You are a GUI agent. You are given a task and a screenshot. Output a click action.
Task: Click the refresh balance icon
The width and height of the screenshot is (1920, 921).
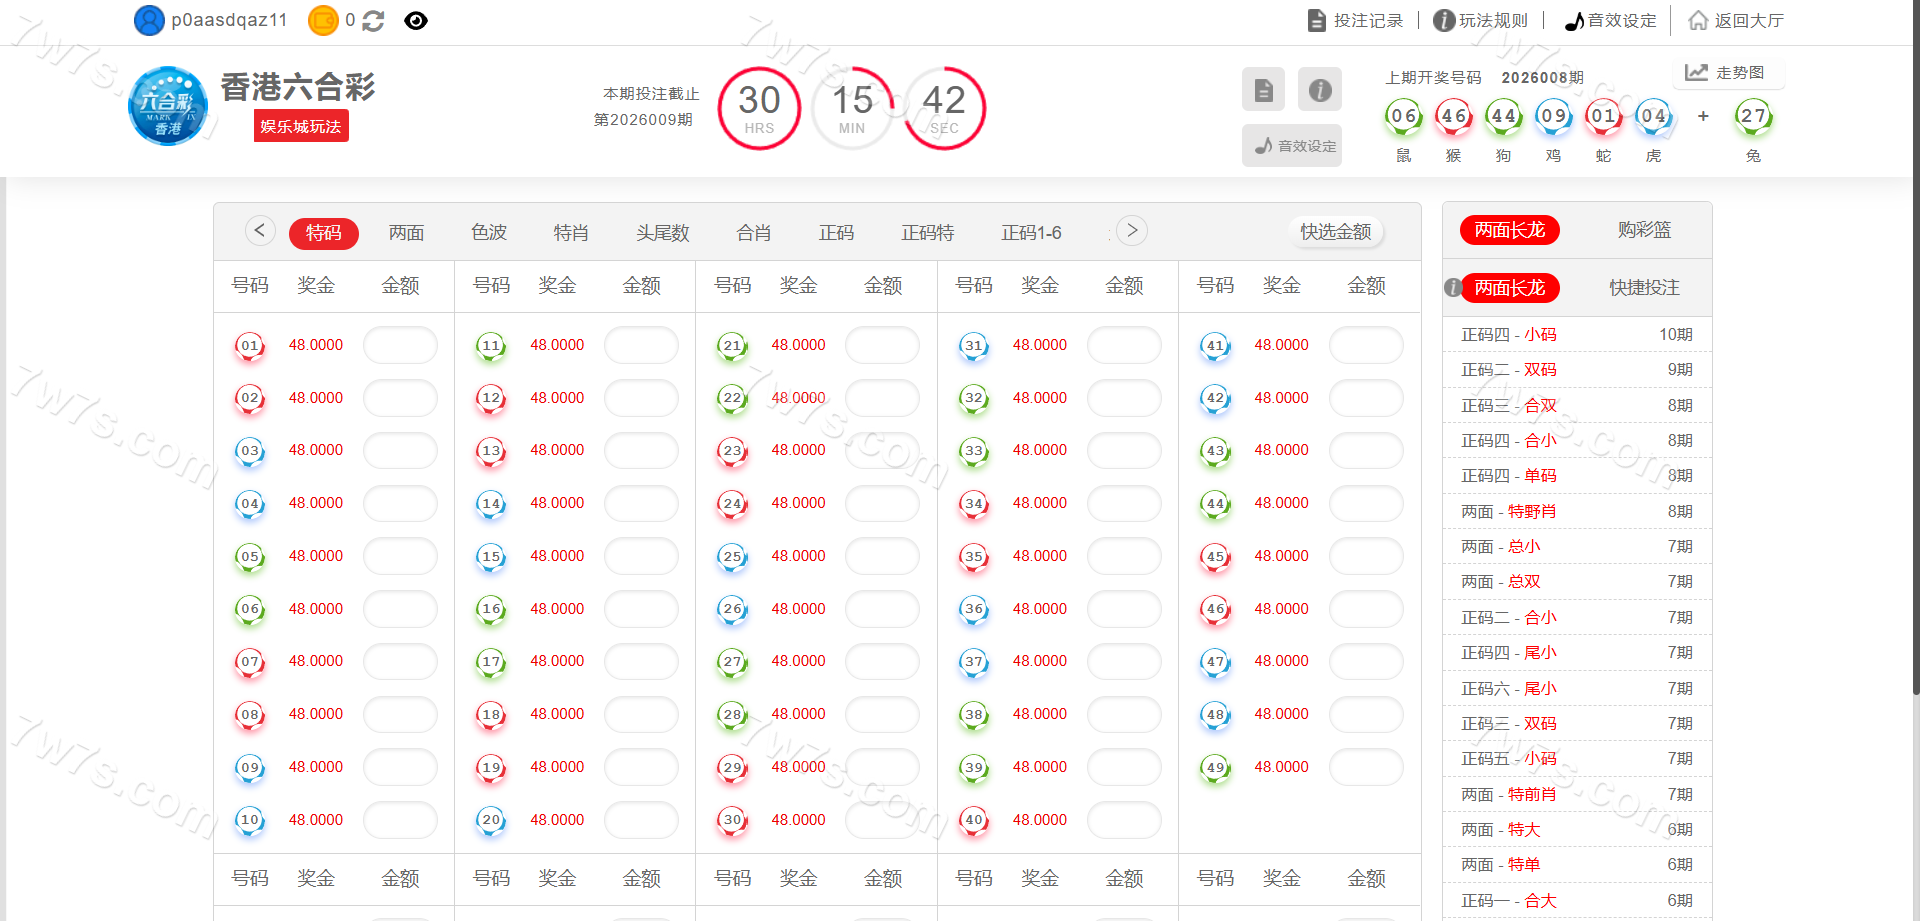373,21
